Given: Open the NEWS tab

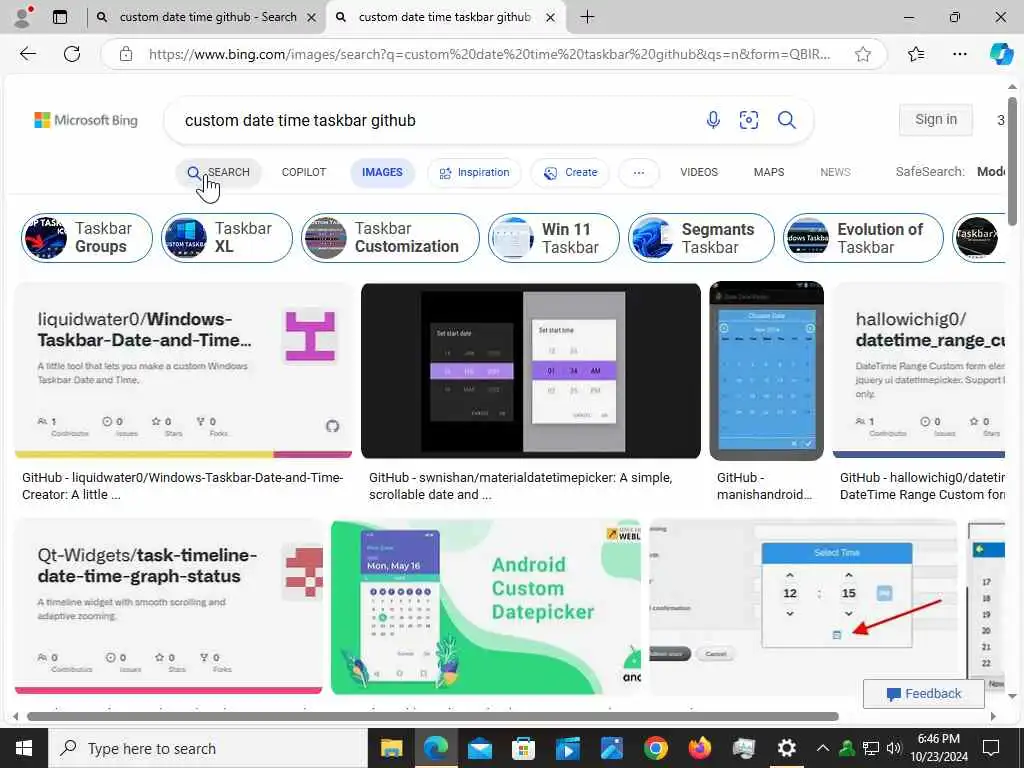Looking at the screenshot, I should (x=835, y=172).
